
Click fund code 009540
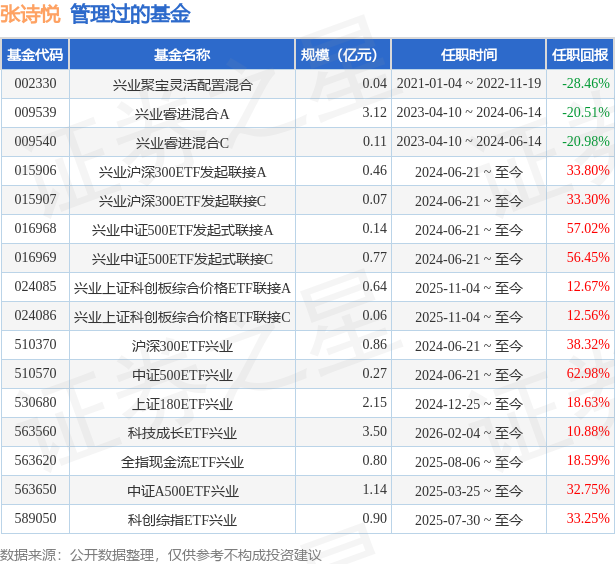point(35,142)
